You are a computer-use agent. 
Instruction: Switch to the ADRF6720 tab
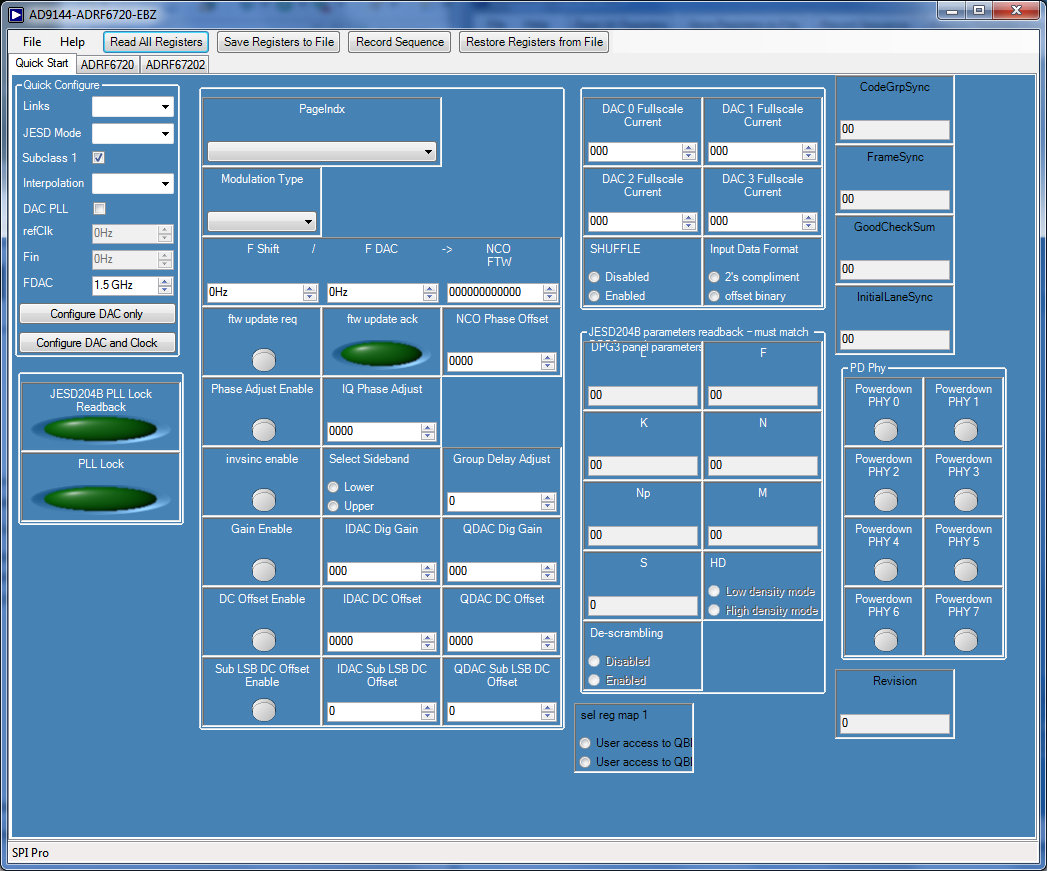(107, 65)
